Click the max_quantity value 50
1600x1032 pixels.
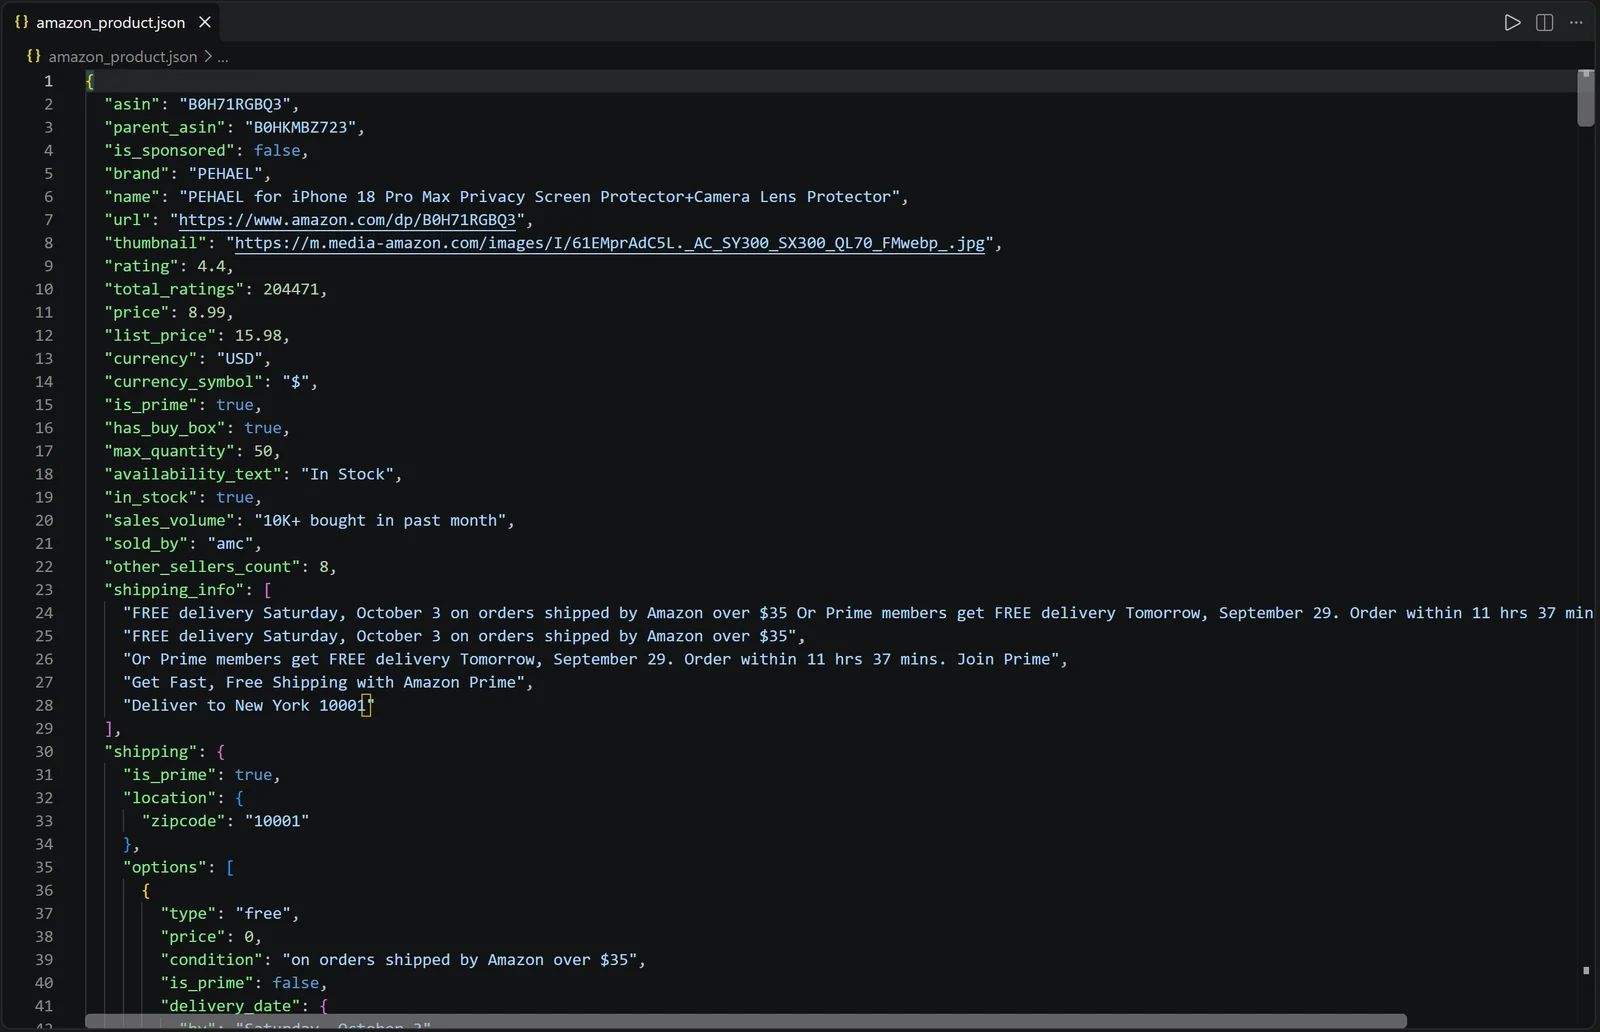pyautogui.click(x=263, y=451)
